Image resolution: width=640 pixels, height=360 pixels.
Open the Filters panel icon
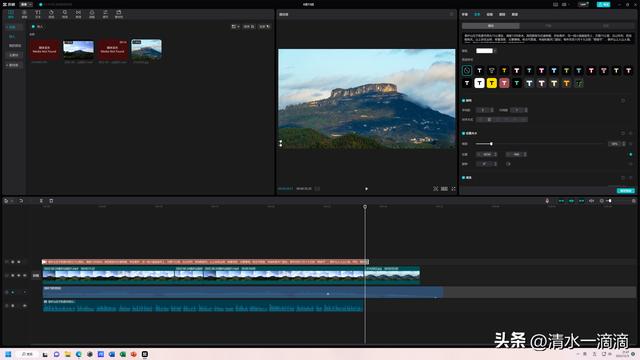point(92,14)
